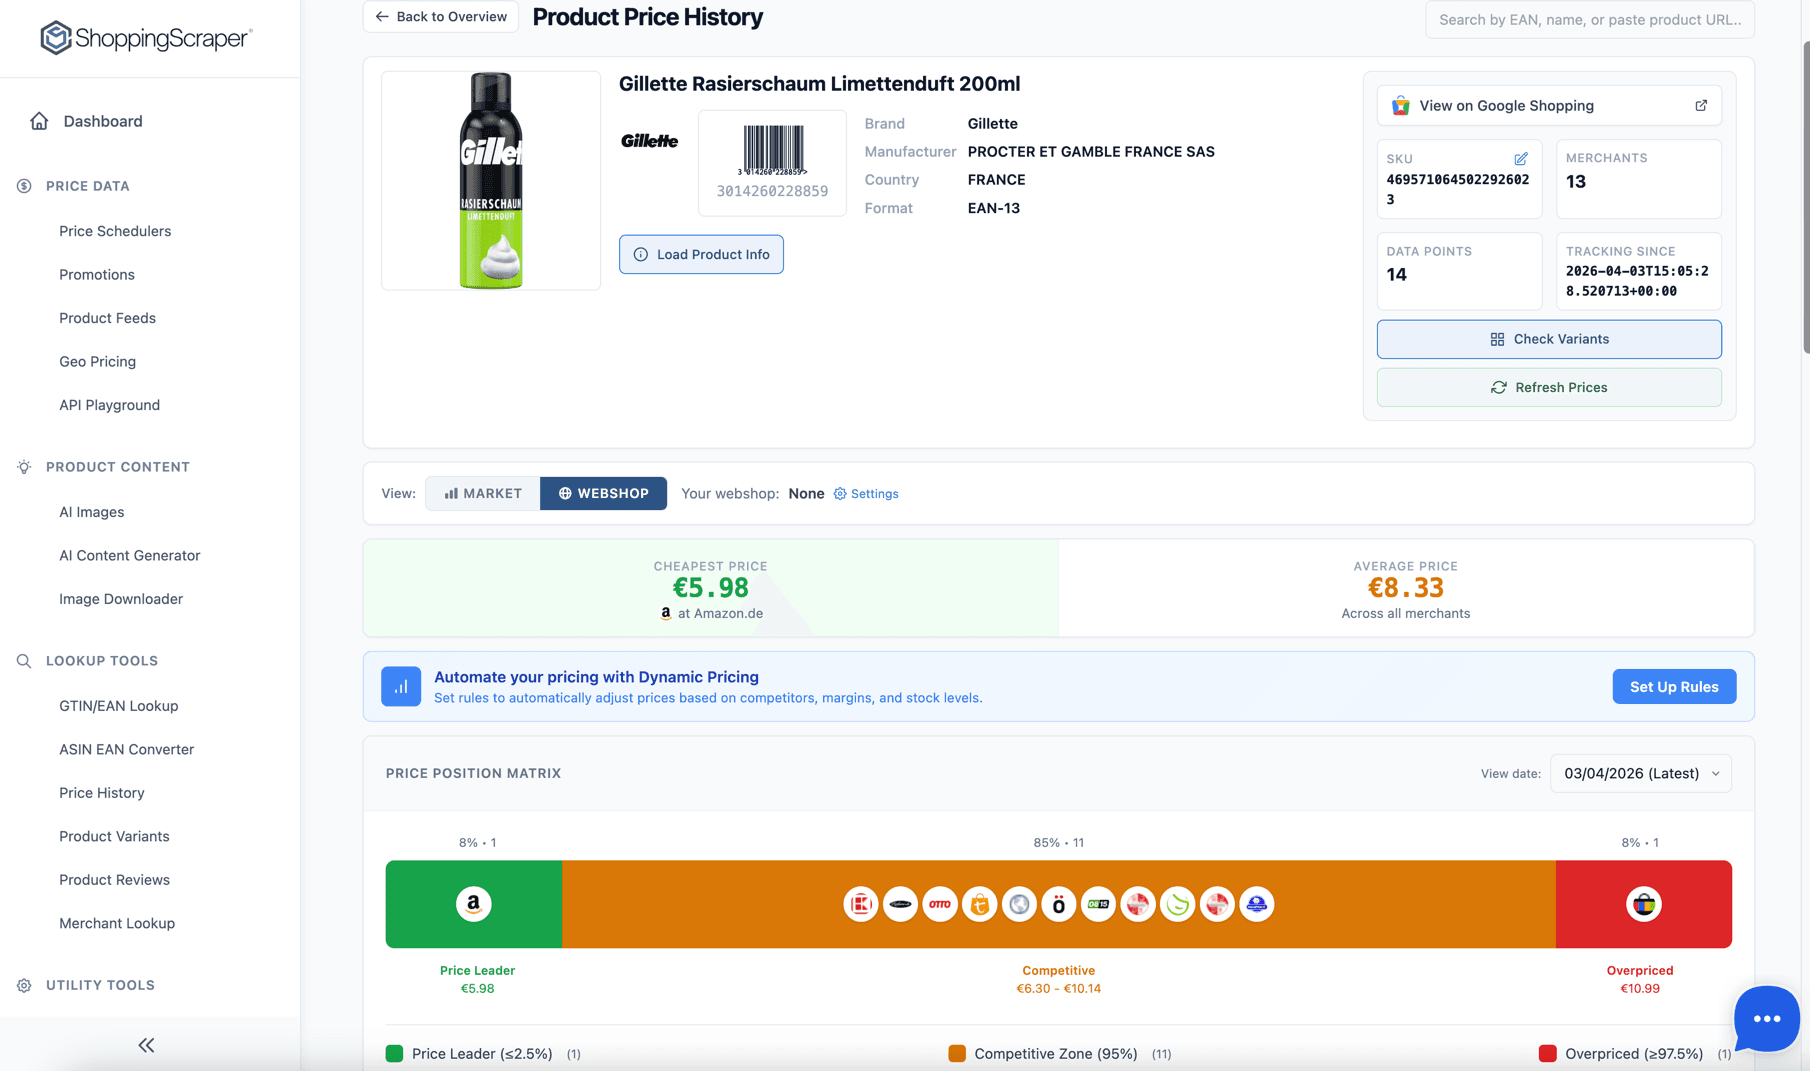Image resolution: width=1810 pixels, height=1071 pixels.
Task: Click the black Ö merchant icon
Action: pyautogui.click(x=1059, y=904)
